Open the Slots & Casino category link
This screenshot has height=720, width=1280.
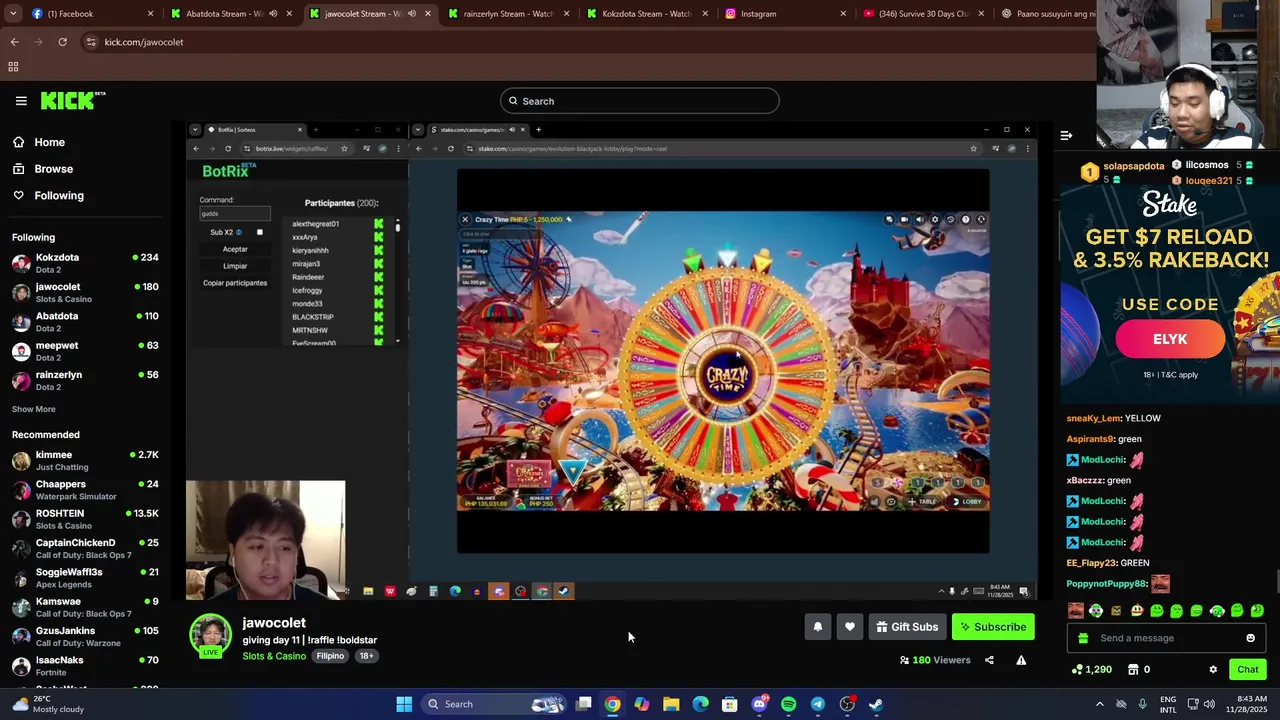tap(274, 656)
